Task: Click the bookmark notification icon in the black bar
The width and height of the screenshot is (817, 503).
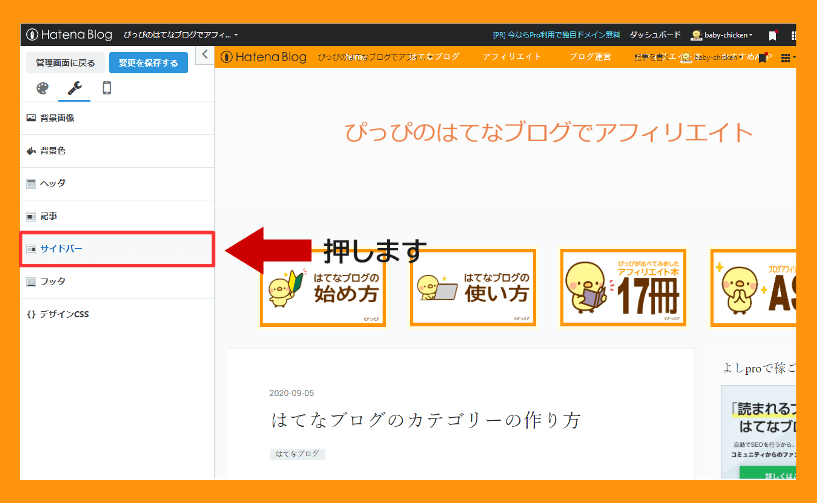Action: [x=773, y=35]
